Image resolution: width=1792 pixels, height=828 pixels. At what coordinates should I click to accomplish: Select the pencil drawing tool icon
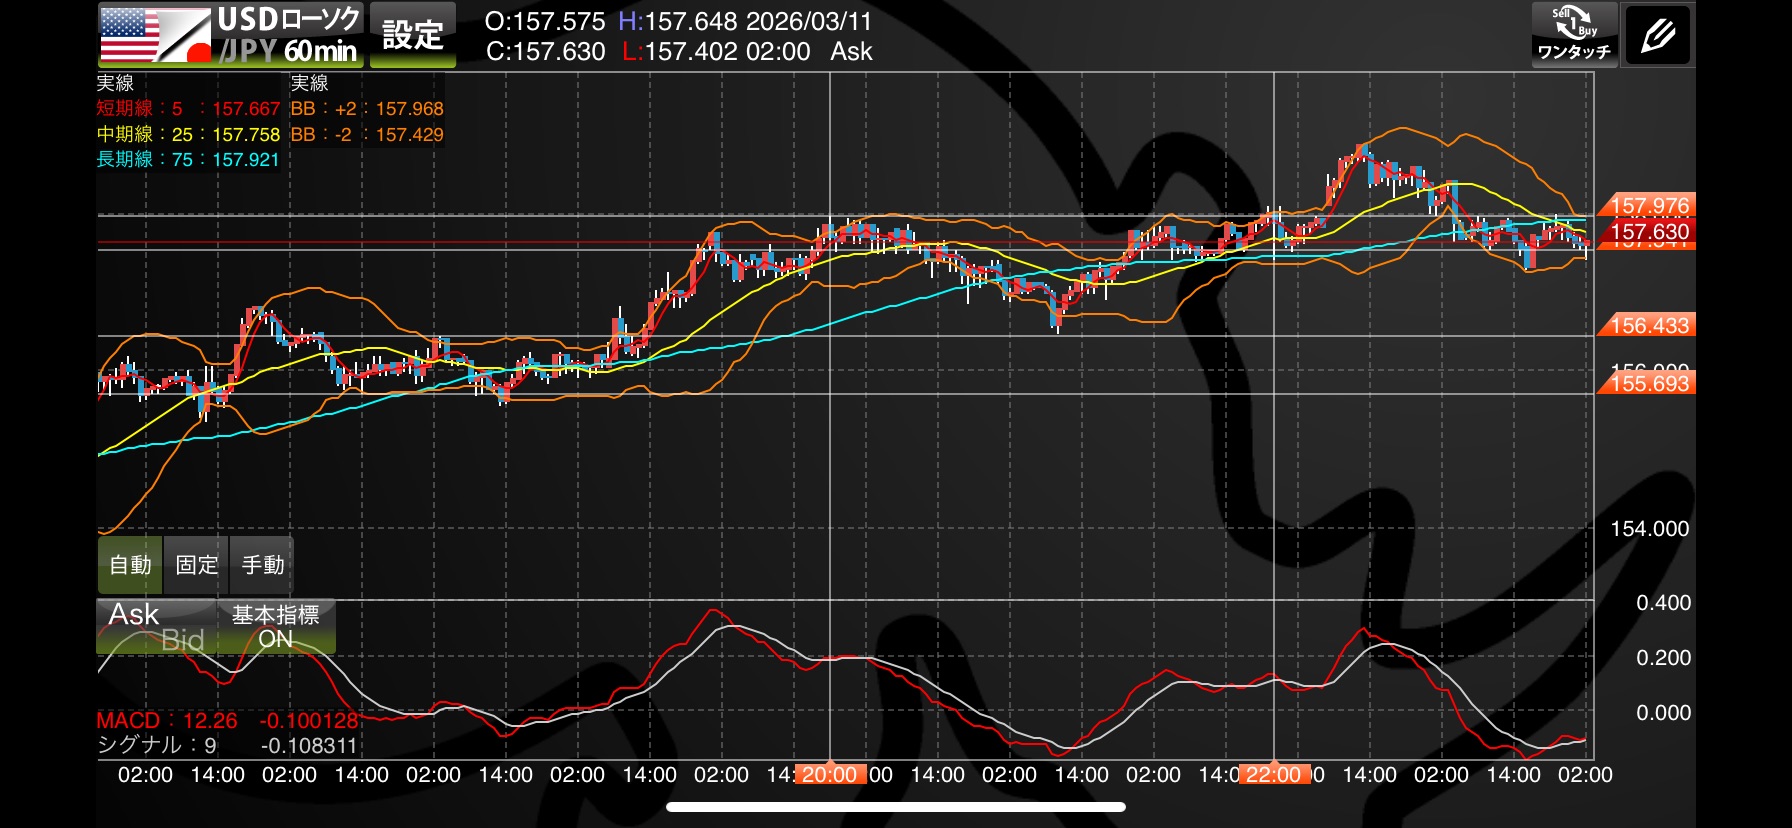1657,36
